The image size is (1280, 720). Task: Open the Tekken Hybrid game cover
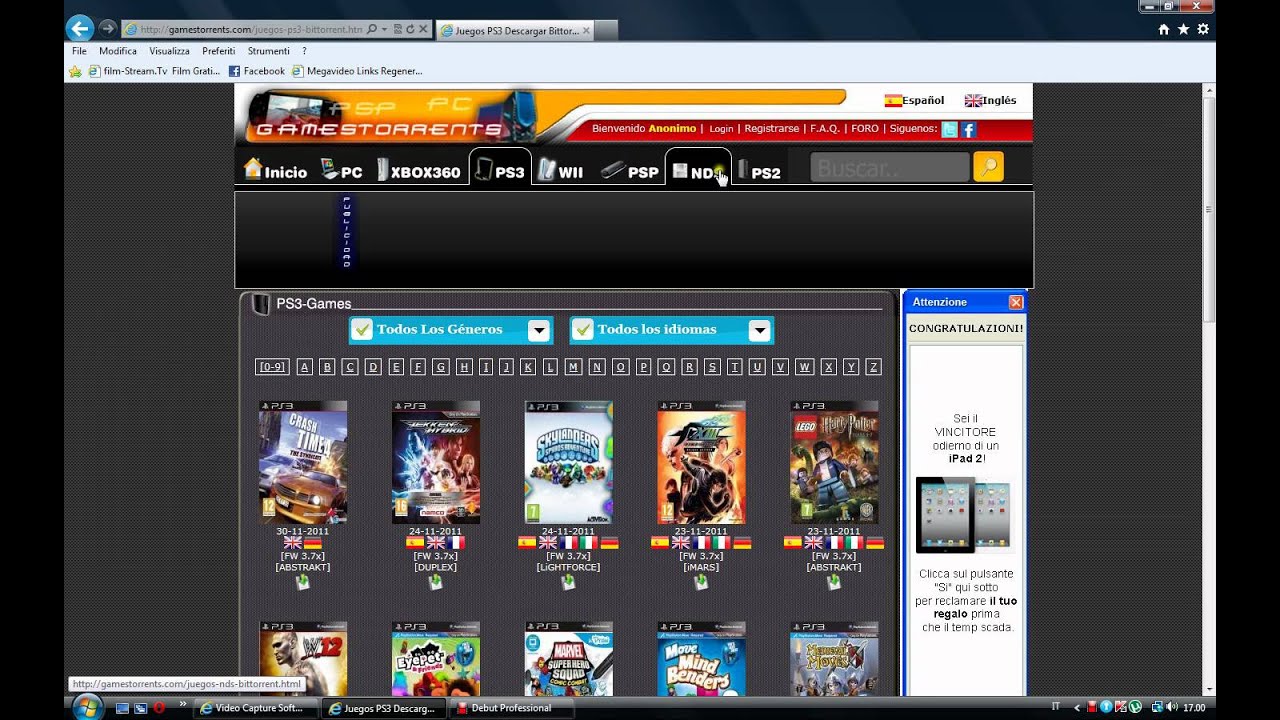tap(436, 463)
